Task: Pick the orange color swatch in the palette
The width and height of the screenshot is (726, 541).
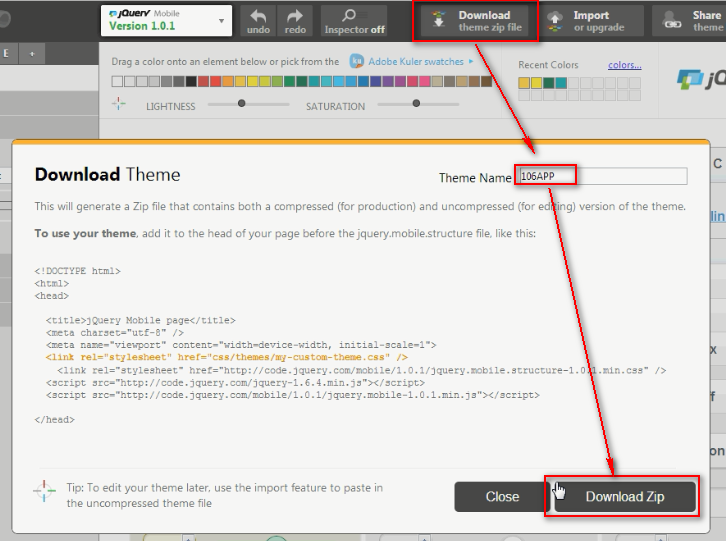Action: 228,82
